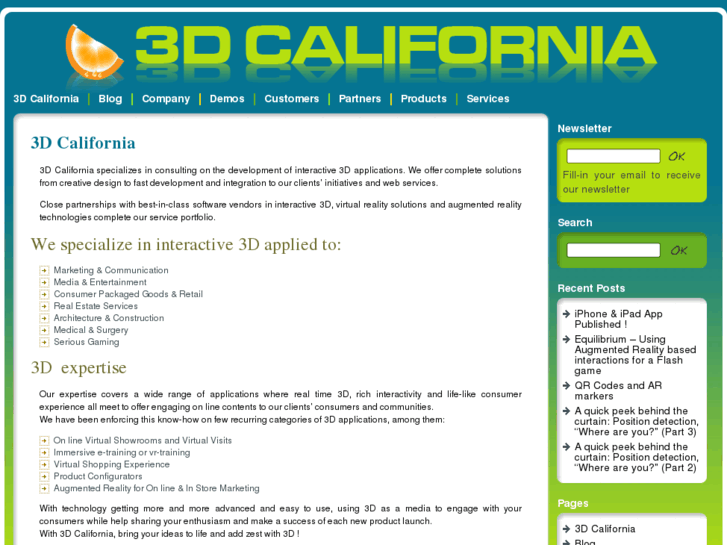Click the Search OK button
The image size is (727, 545).
tap(679, 250)
